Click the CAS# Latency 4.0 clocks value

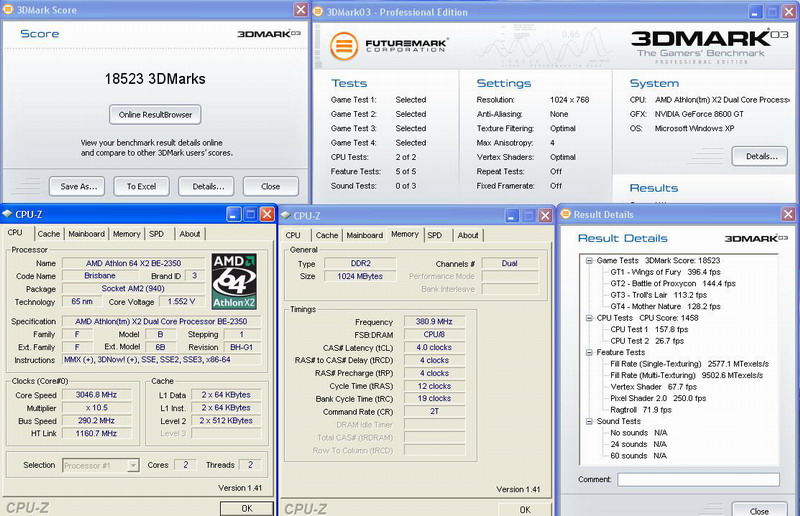coord(434,347)
